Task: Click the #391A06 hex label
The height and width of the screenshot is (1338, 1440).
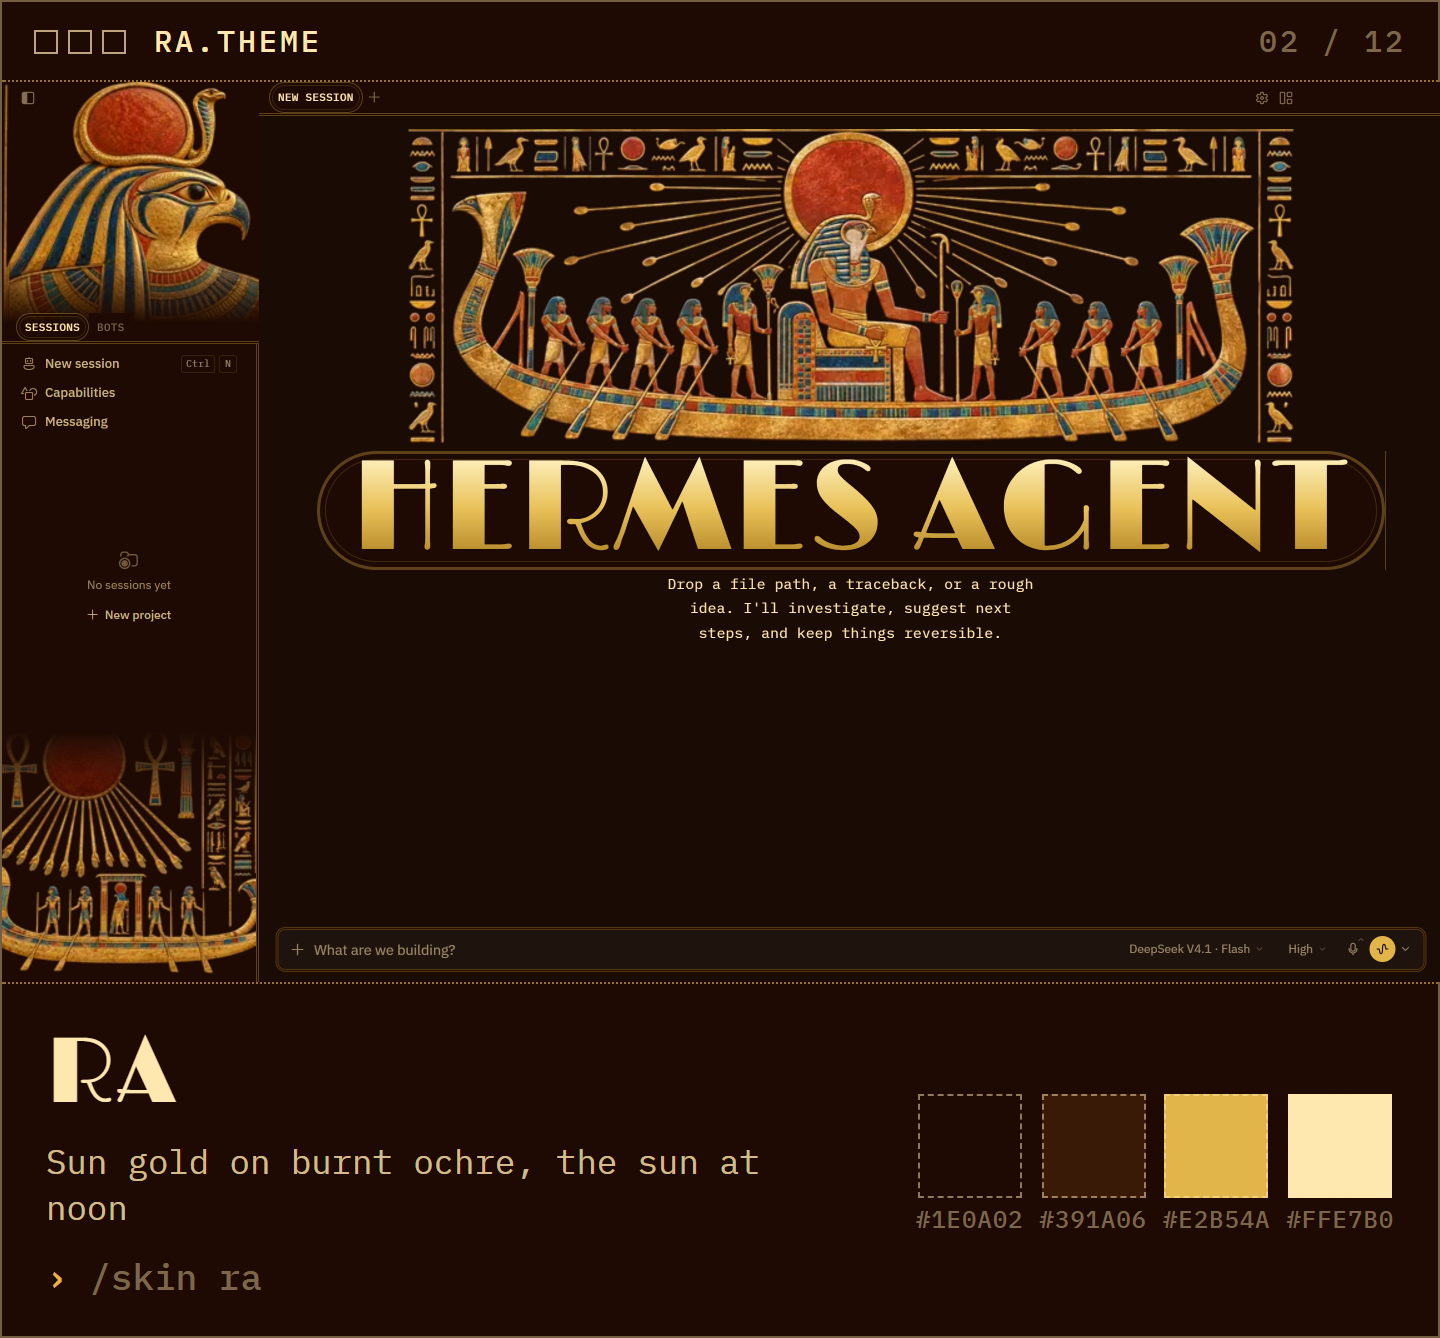Action: coord(1093,1220)
